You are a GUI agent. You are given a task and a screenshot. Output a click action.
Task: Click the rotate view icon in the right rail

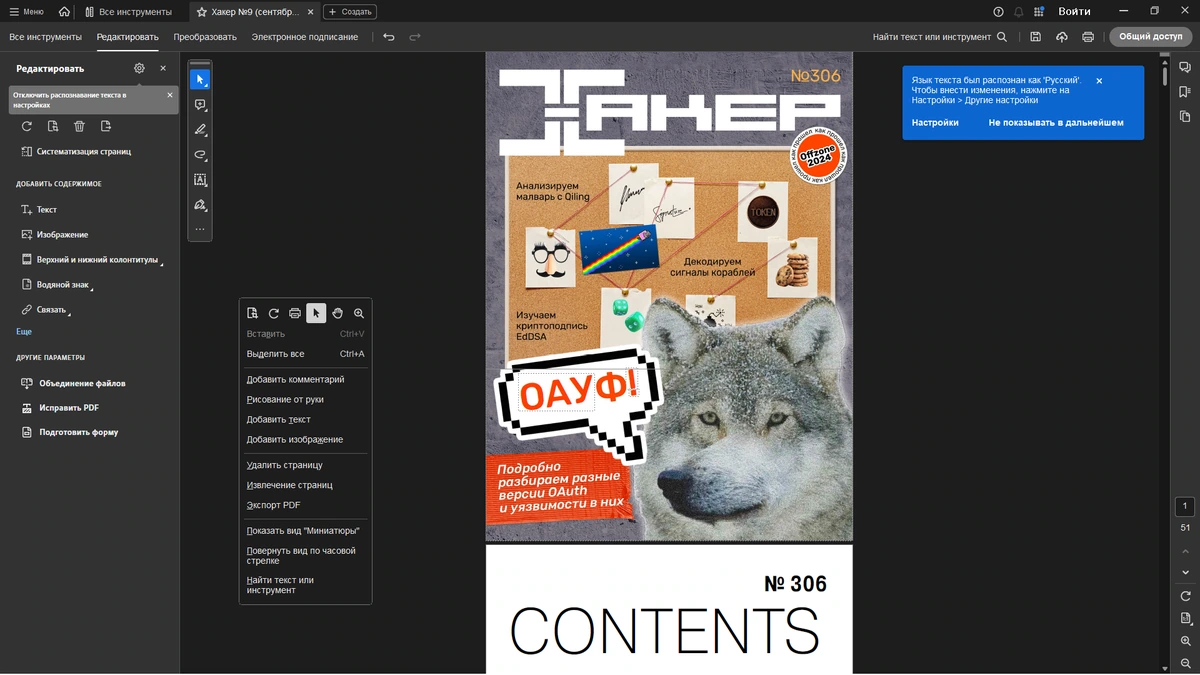tap(1186, 596)
